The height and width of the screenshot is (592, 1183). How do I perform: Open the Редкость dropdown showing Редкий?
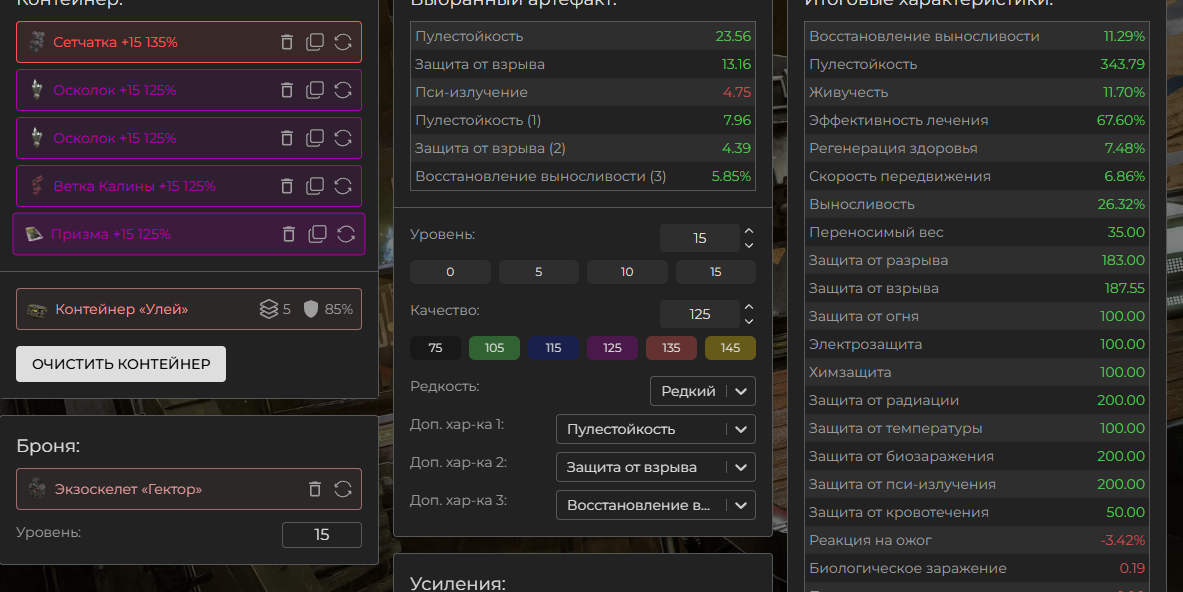point(702,391)
